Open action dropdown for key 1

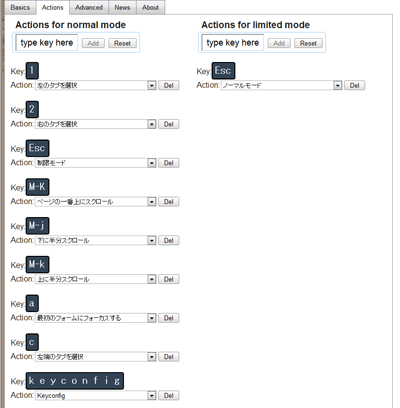(x=95, y=85)
